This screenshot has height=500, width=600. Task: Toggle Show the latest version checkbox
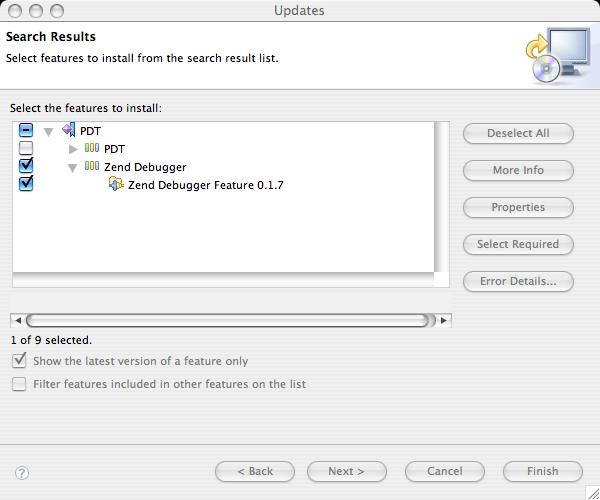coord(19,361)
